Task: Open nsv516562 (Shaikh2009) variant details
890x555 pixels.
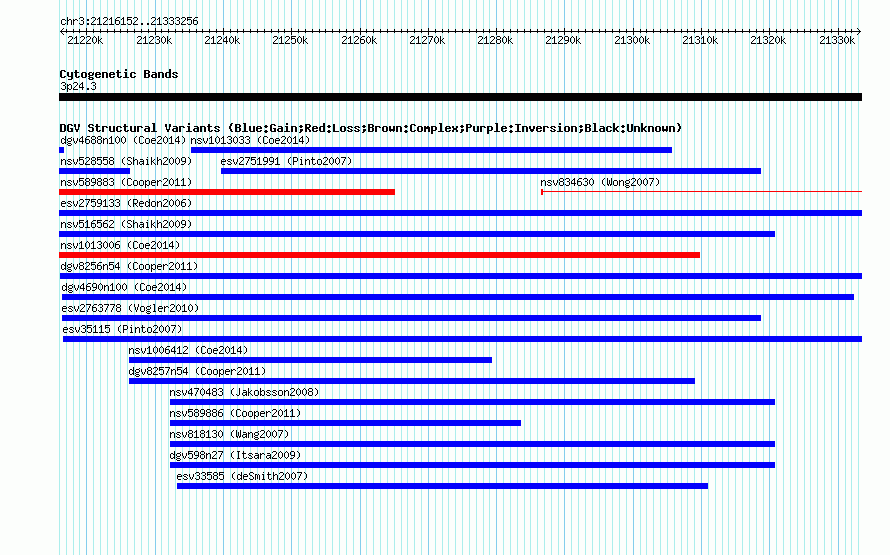Action: (126, 224)
